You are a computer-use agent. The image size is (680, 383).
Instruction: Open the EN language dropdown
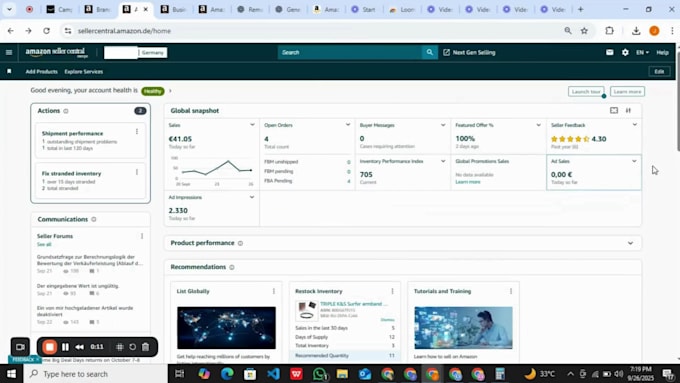pyautogui.click(x=642, y=52)
